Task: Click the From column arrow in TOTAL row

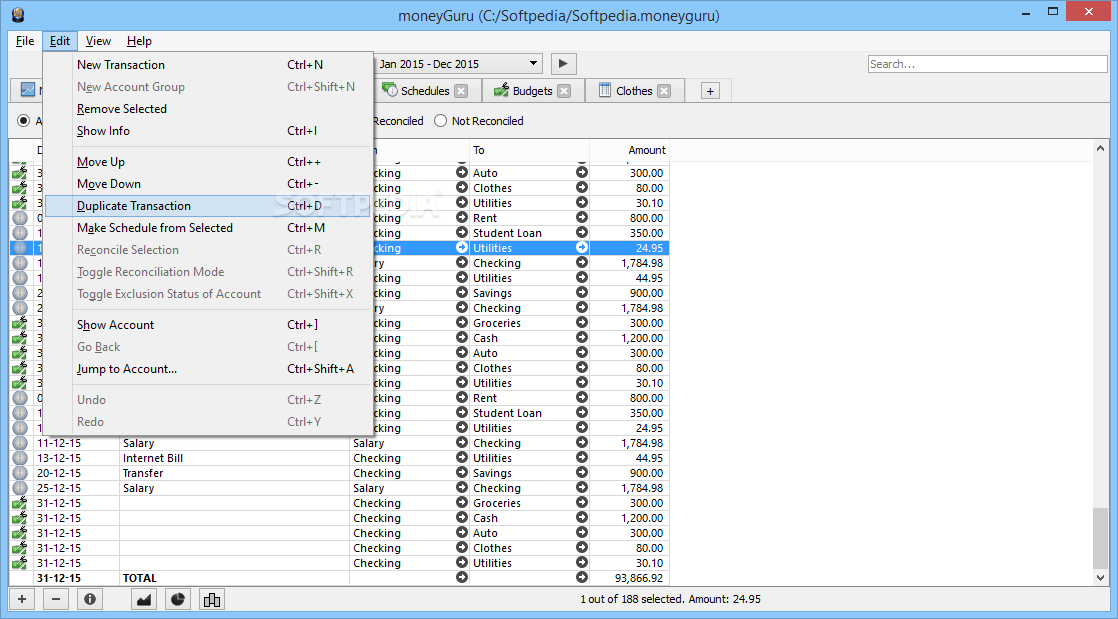Action: 461,578
